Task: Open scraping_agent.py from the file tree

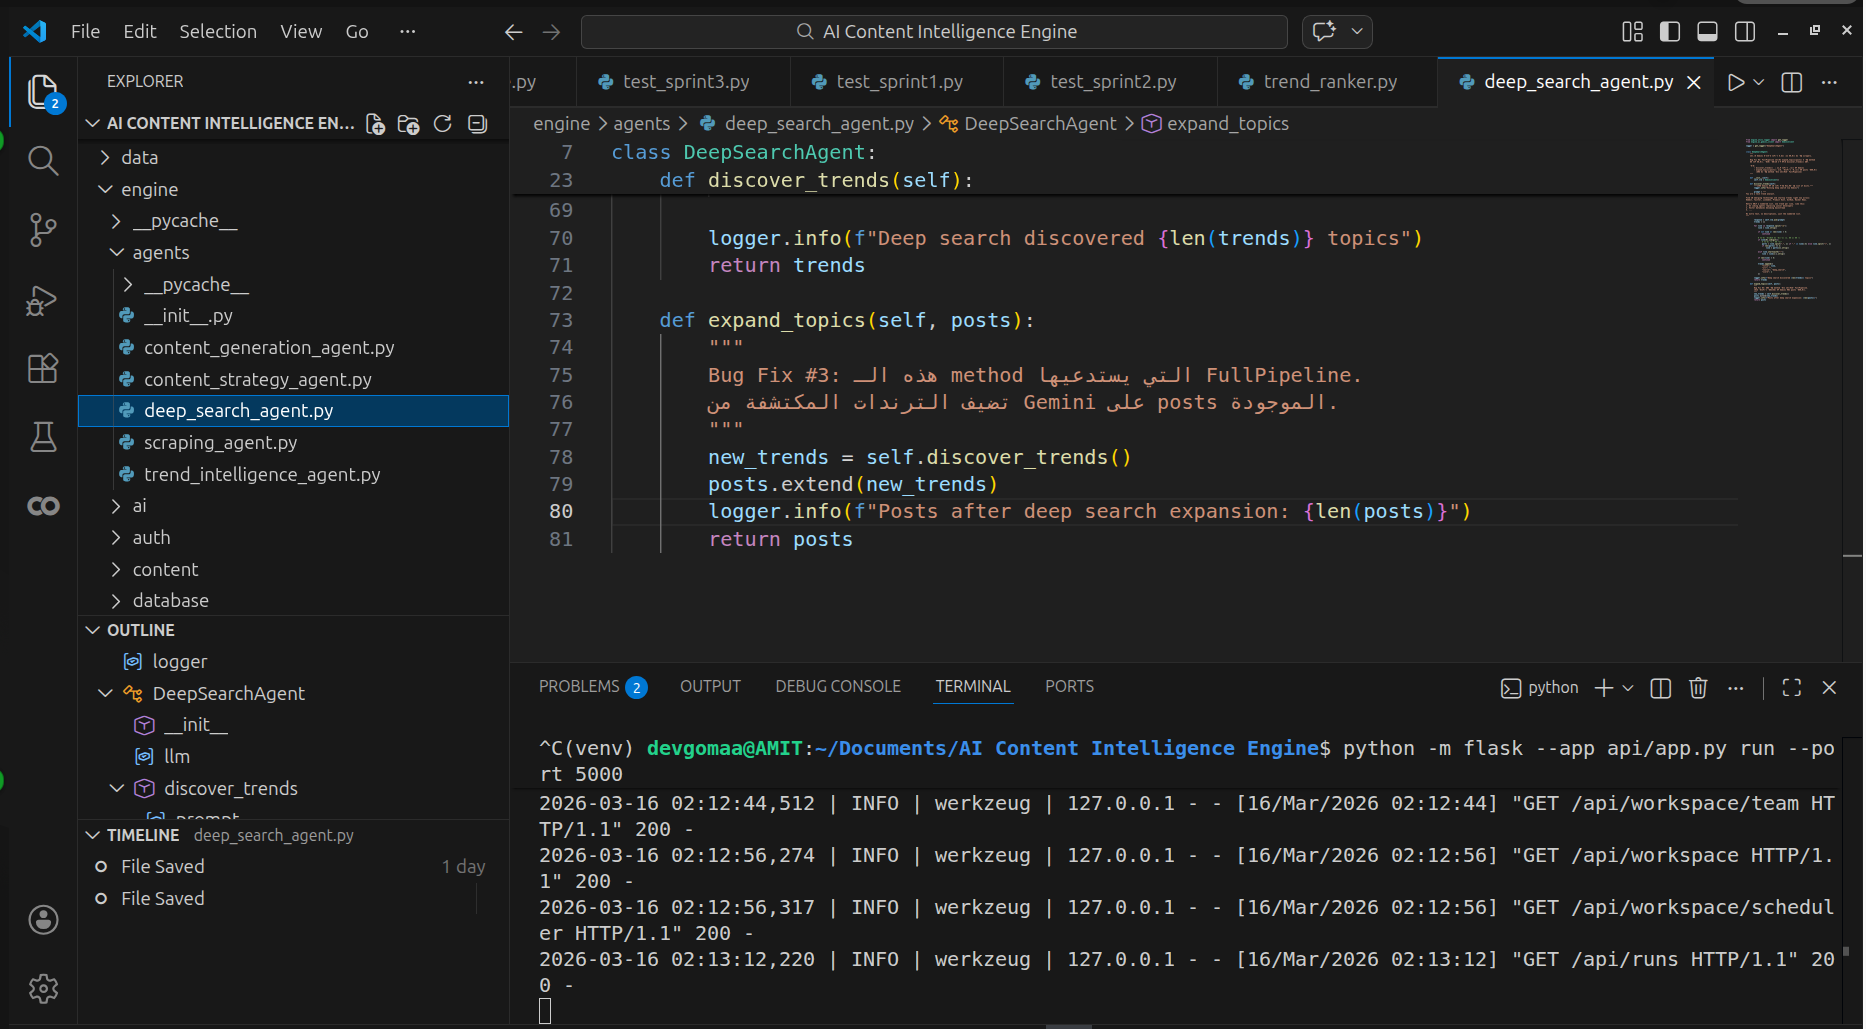Action: point(220,442)
